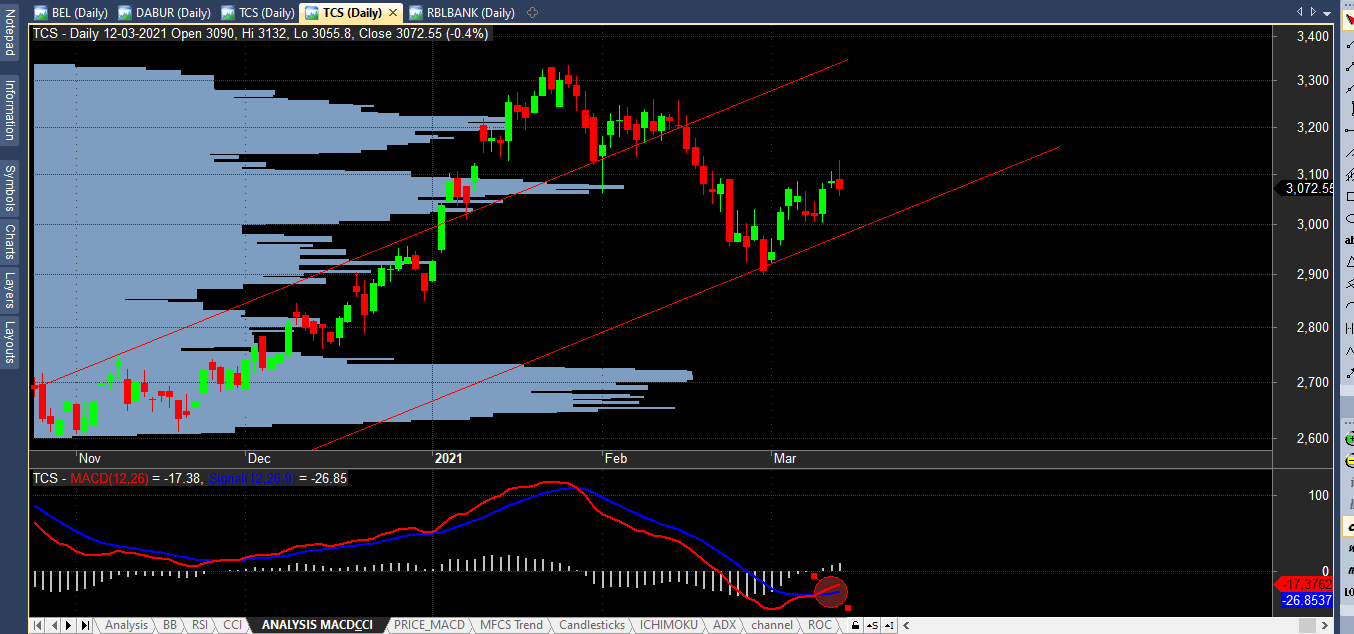
Task: Show the Symbols side panel
Action: point(9,187)
